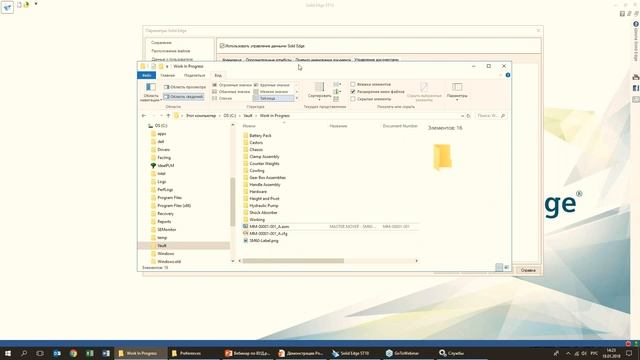Select the IdealPLM item in the tree

pos(165,166)
